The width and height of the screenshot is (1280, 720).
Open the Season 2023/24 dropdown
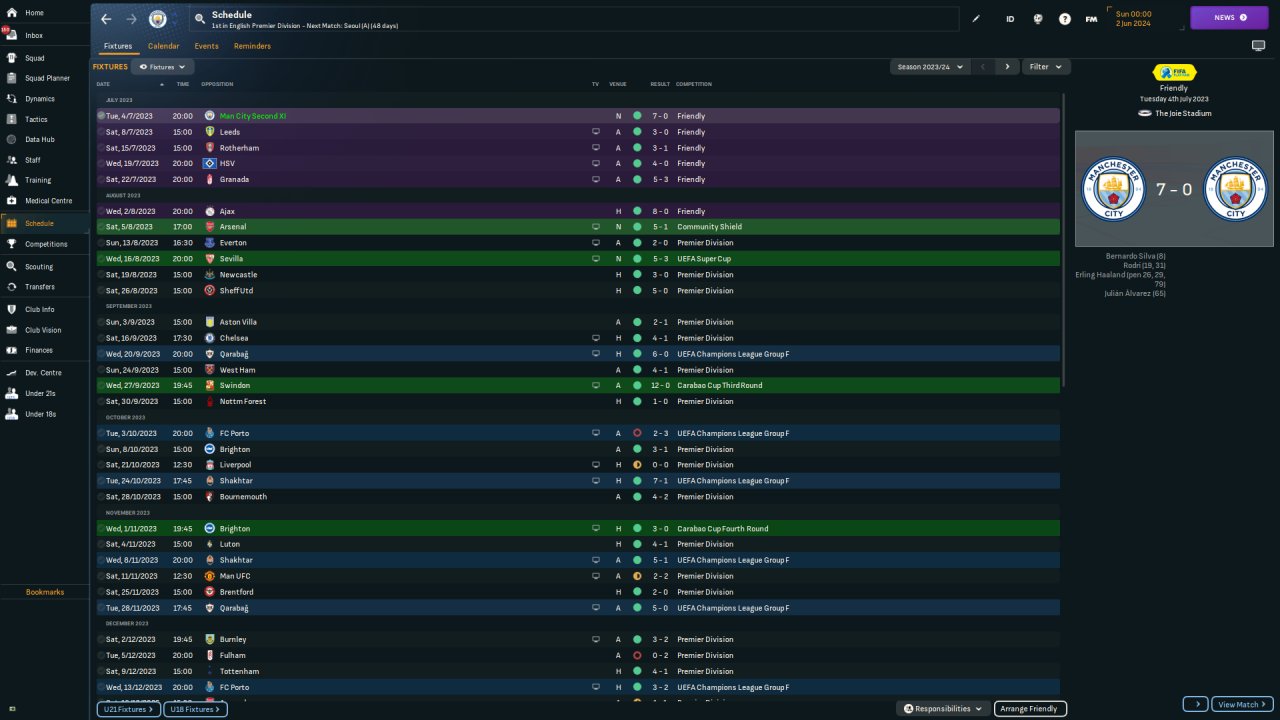[x=931, y=67]
